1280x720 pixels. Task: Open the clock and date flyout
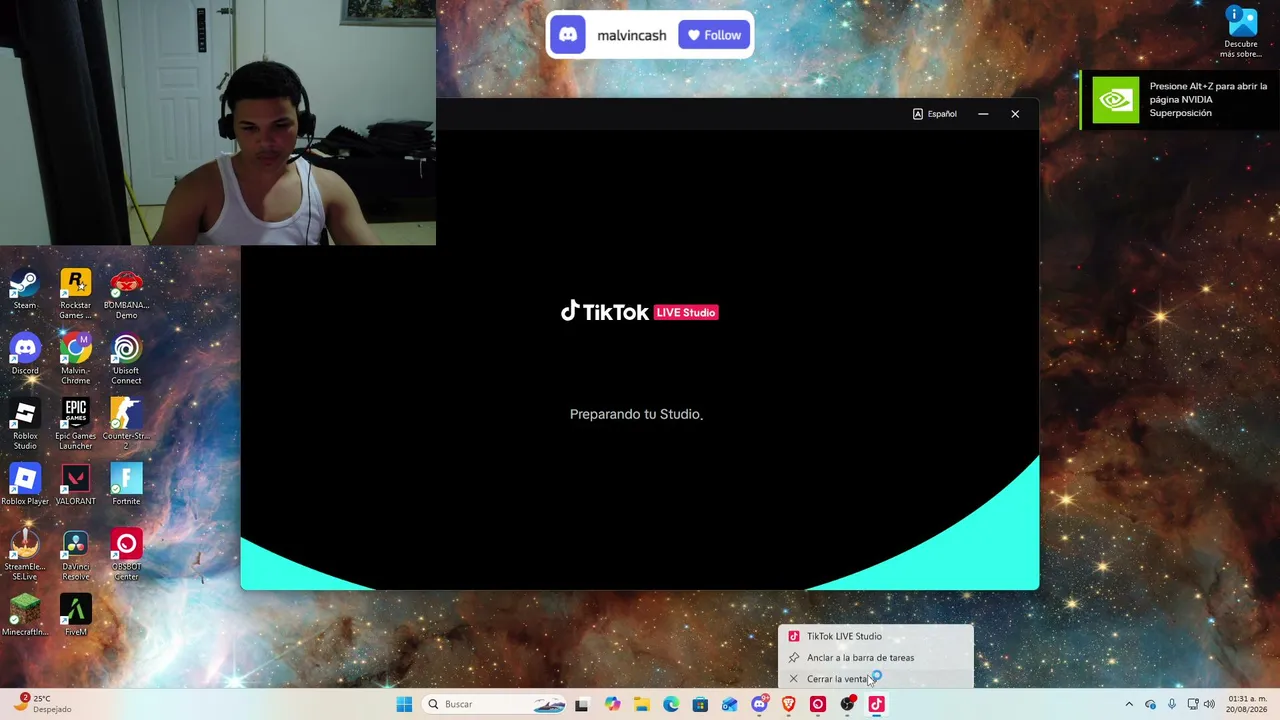[1247, 704]
